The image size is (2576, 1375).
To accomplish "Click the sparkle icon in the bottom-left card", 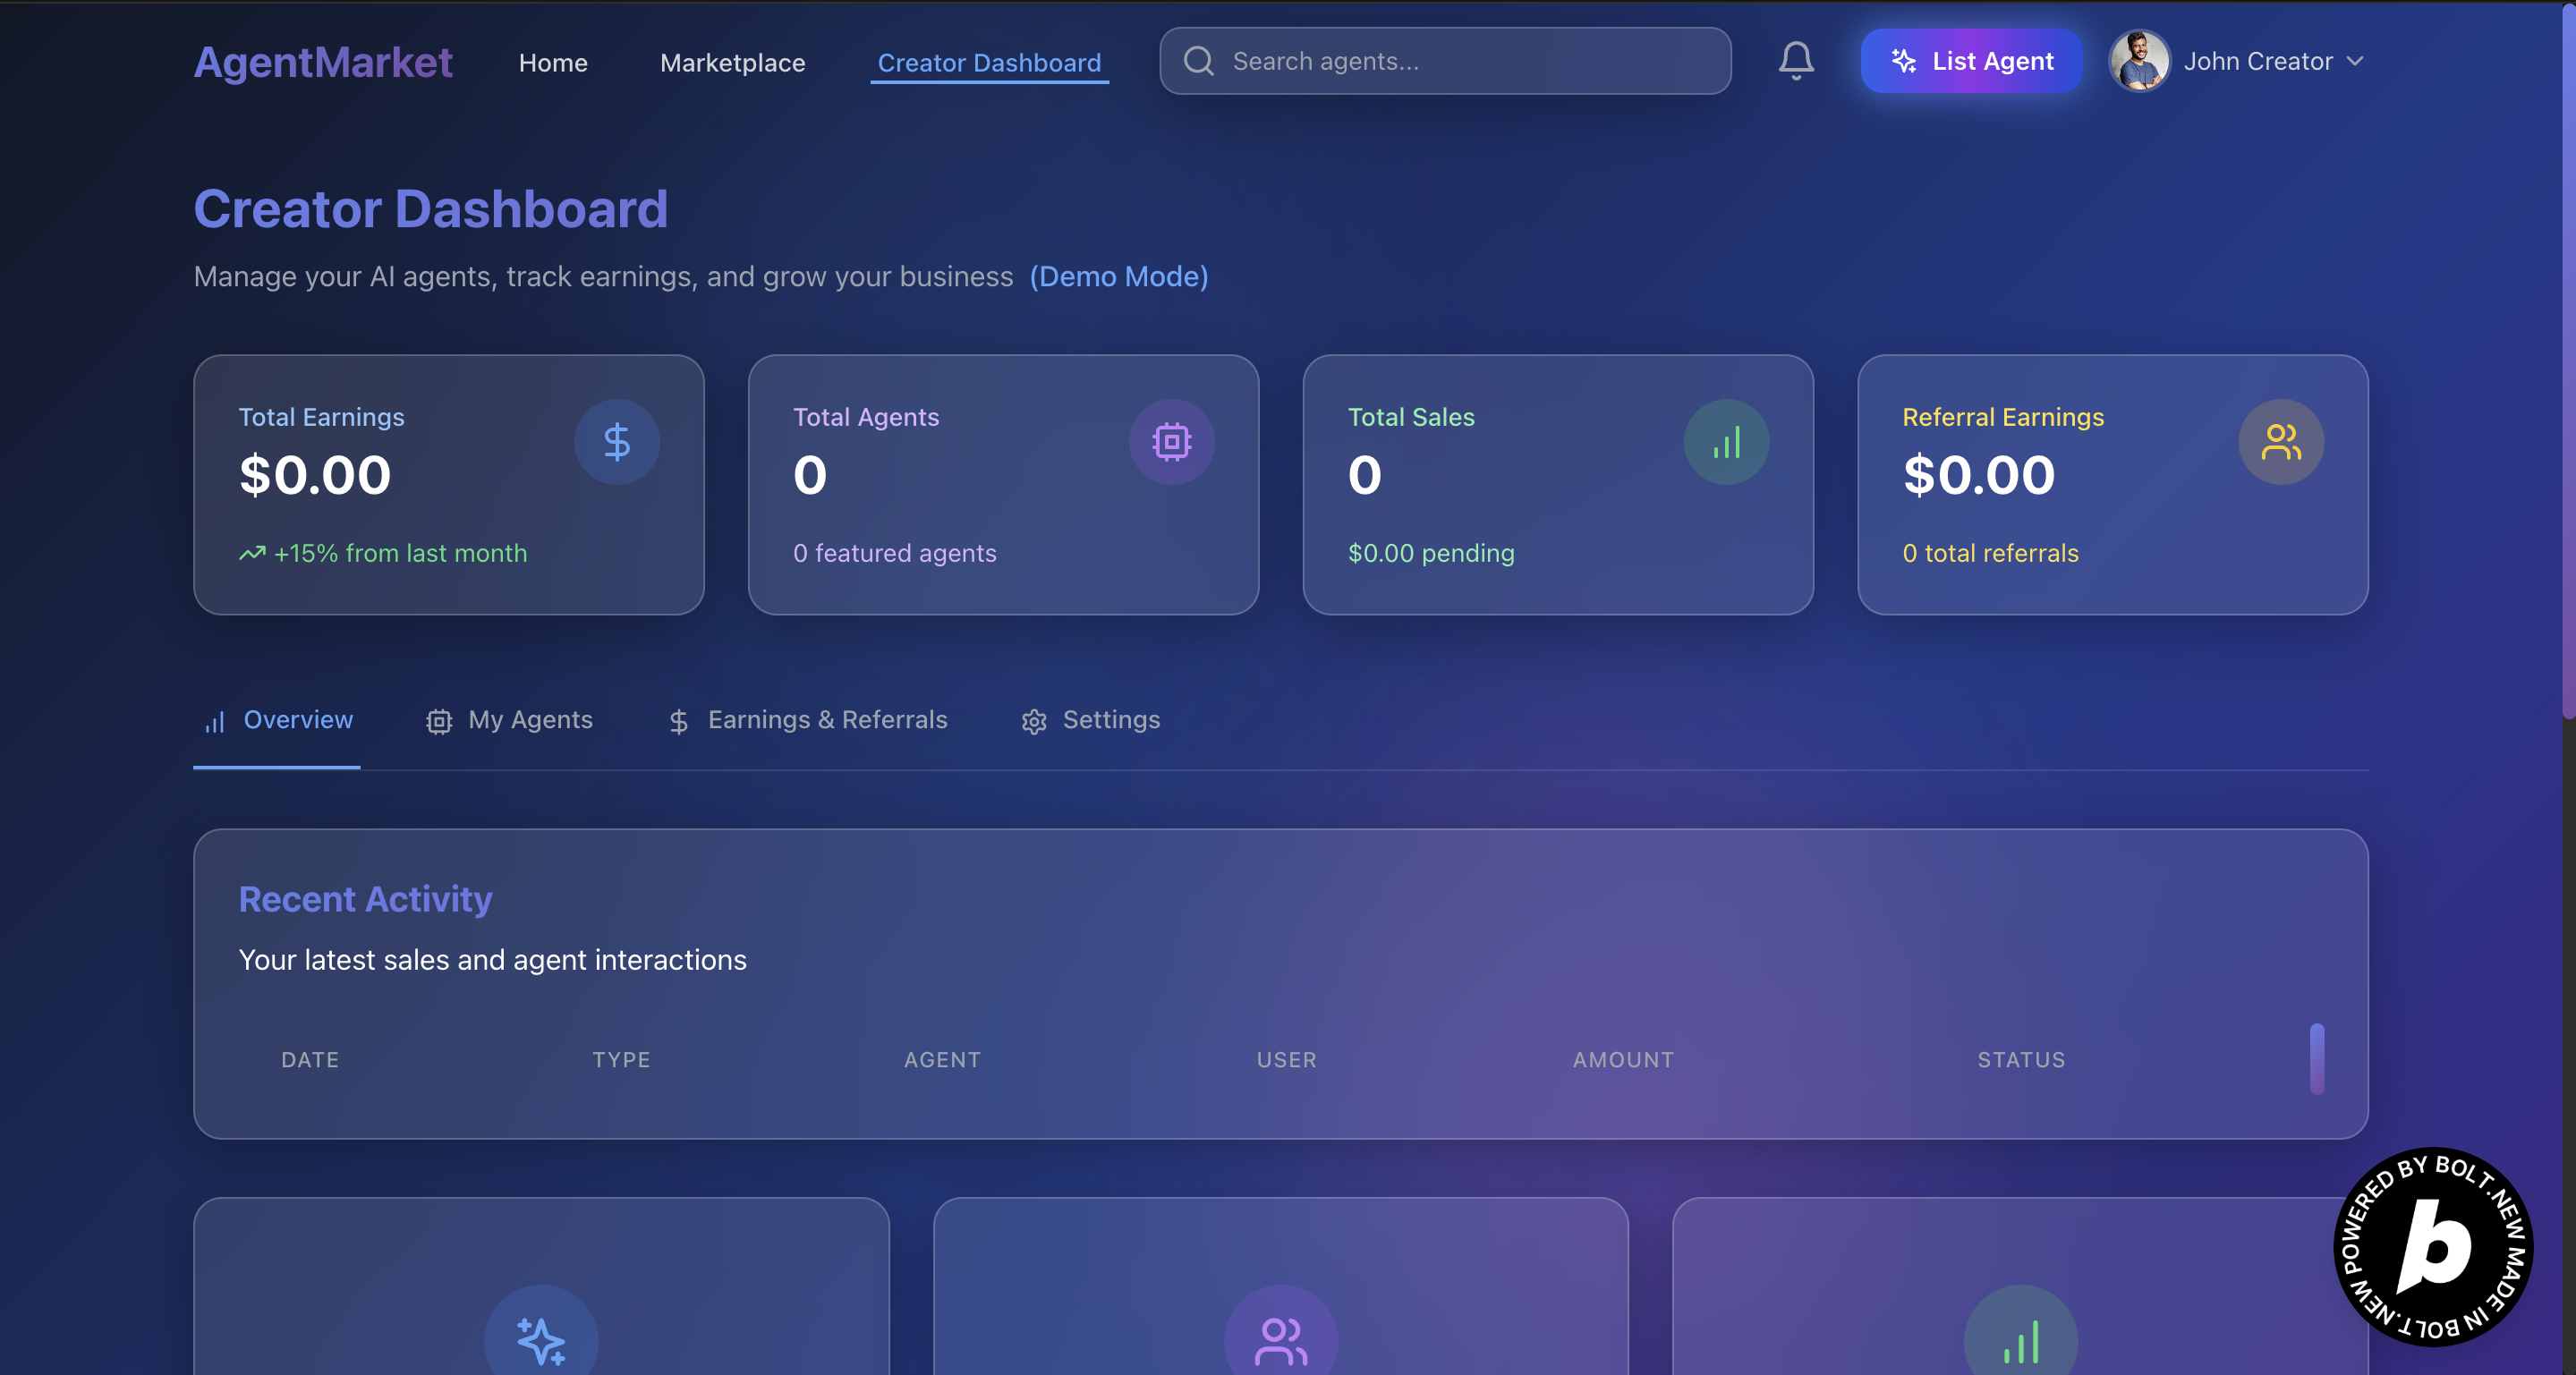I will pos(541,1340).
